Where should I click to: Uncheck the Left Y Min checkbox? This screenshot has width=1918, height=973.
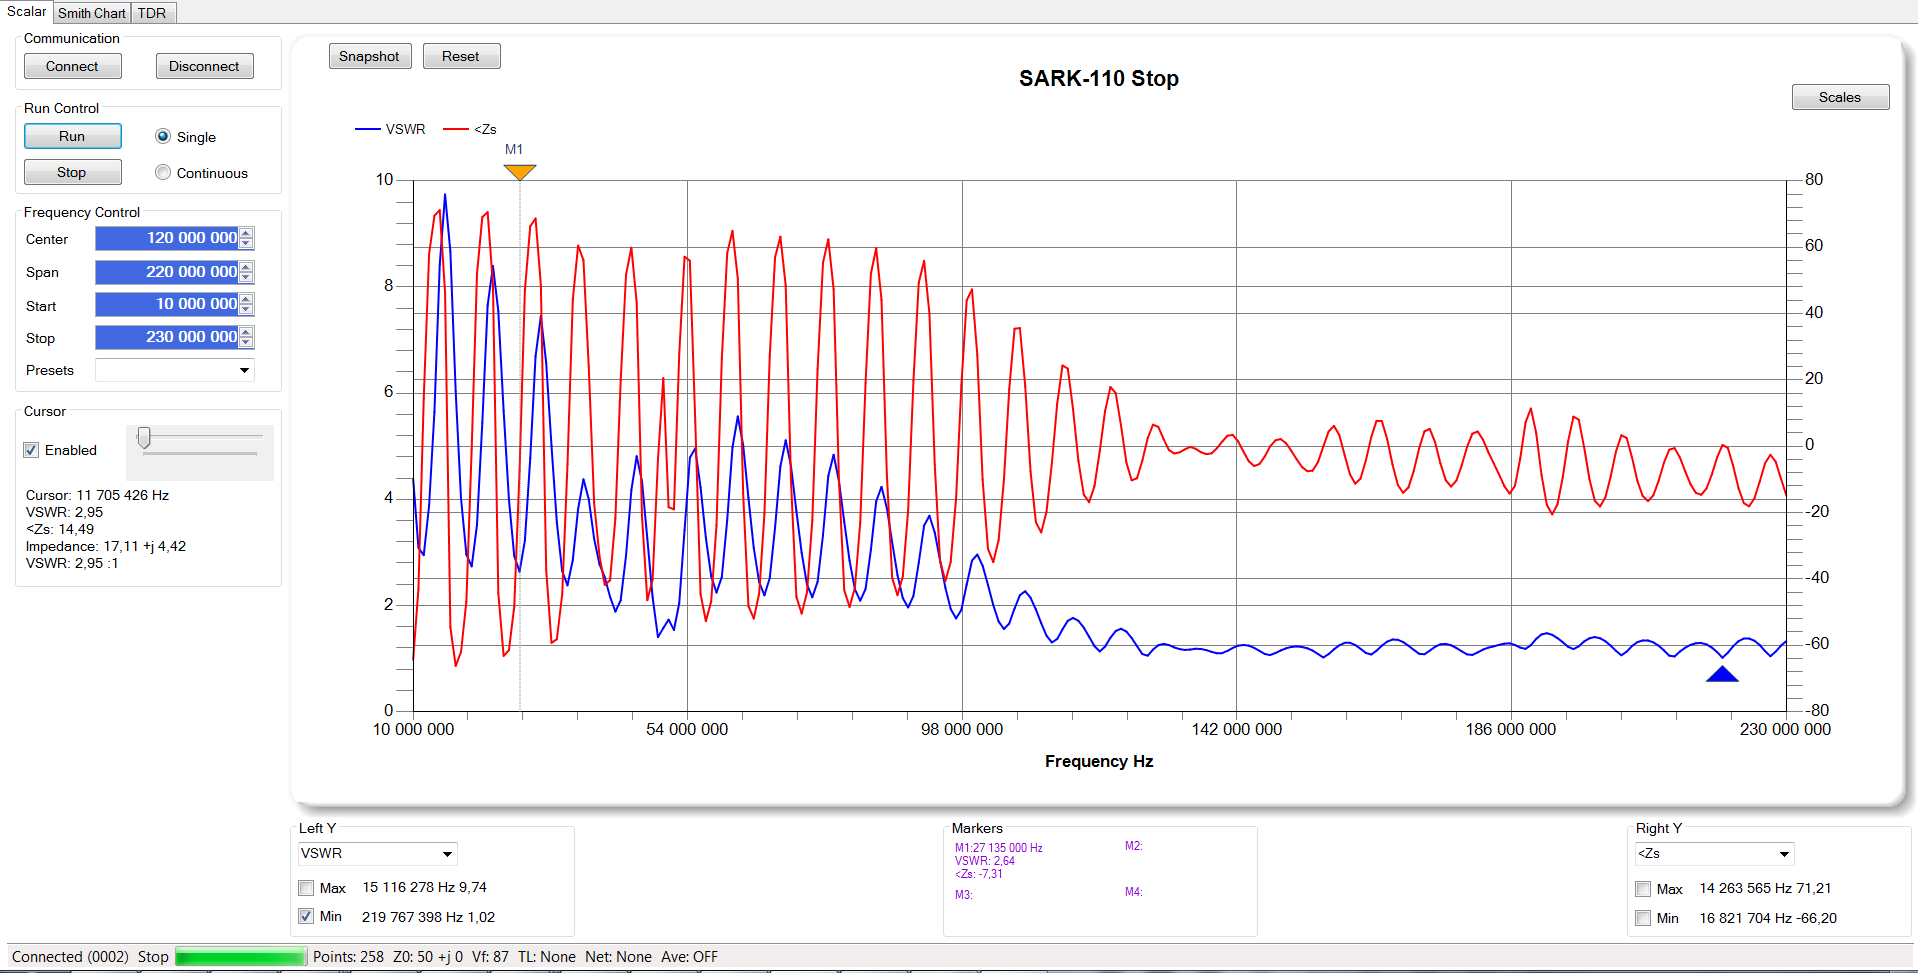(x=307, y=916)
